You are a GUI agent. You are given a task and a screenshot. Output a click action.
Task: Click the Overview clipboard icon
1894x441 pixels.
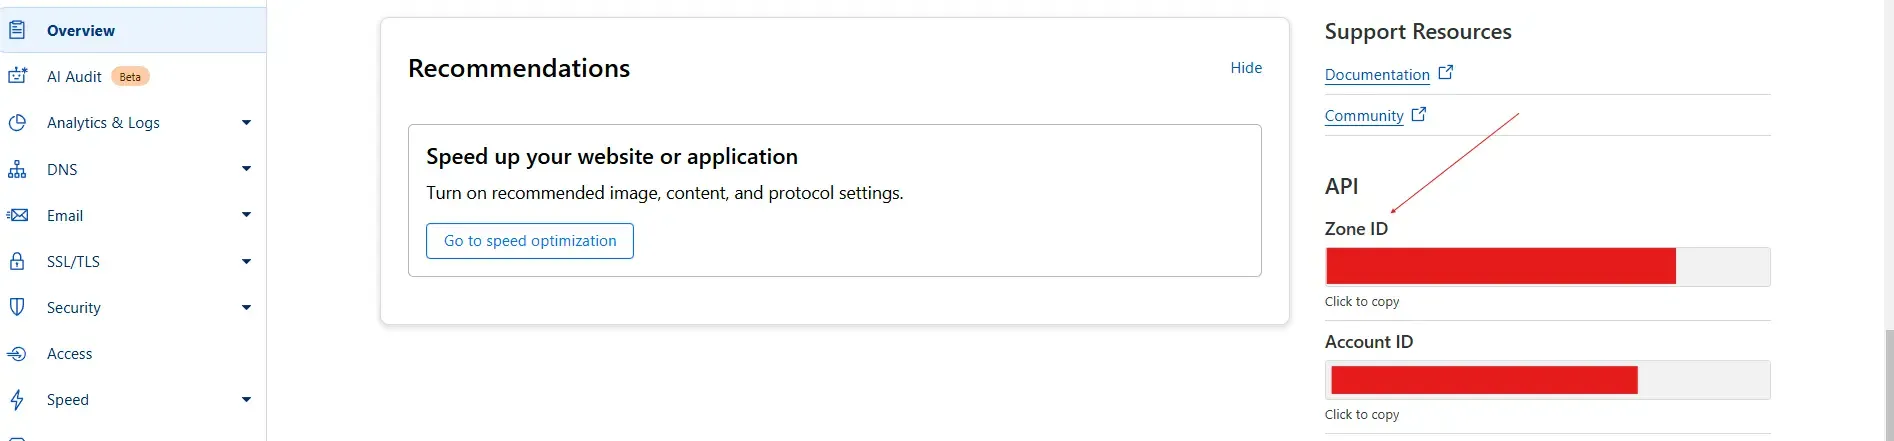tap(17, 30)
